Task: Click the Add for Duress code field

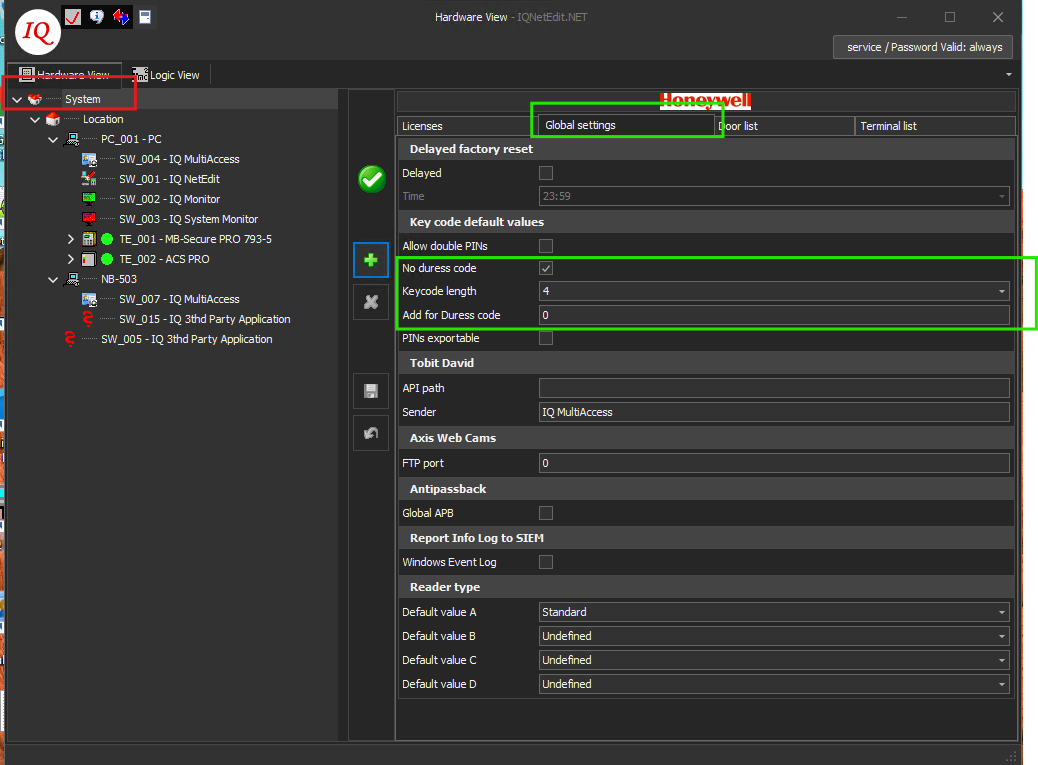Action: (x=774, y=315)
